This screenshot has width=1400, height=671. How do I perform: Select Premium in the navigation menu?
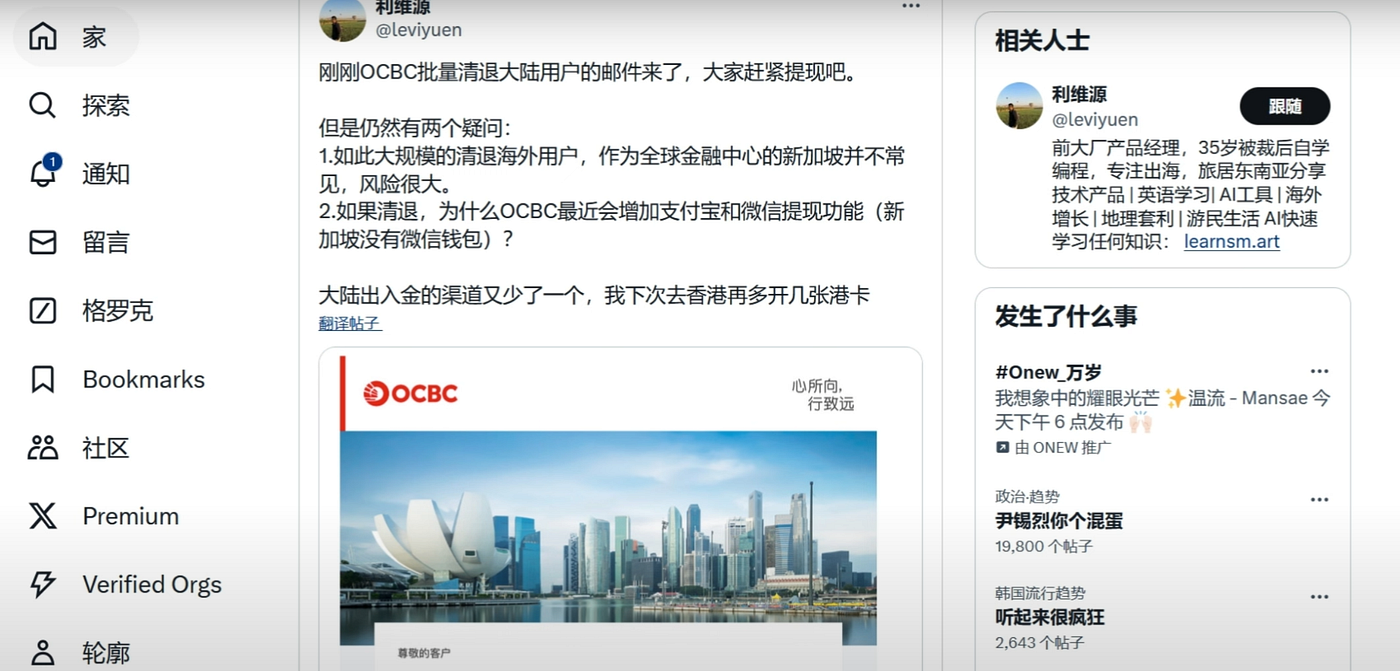130,516
